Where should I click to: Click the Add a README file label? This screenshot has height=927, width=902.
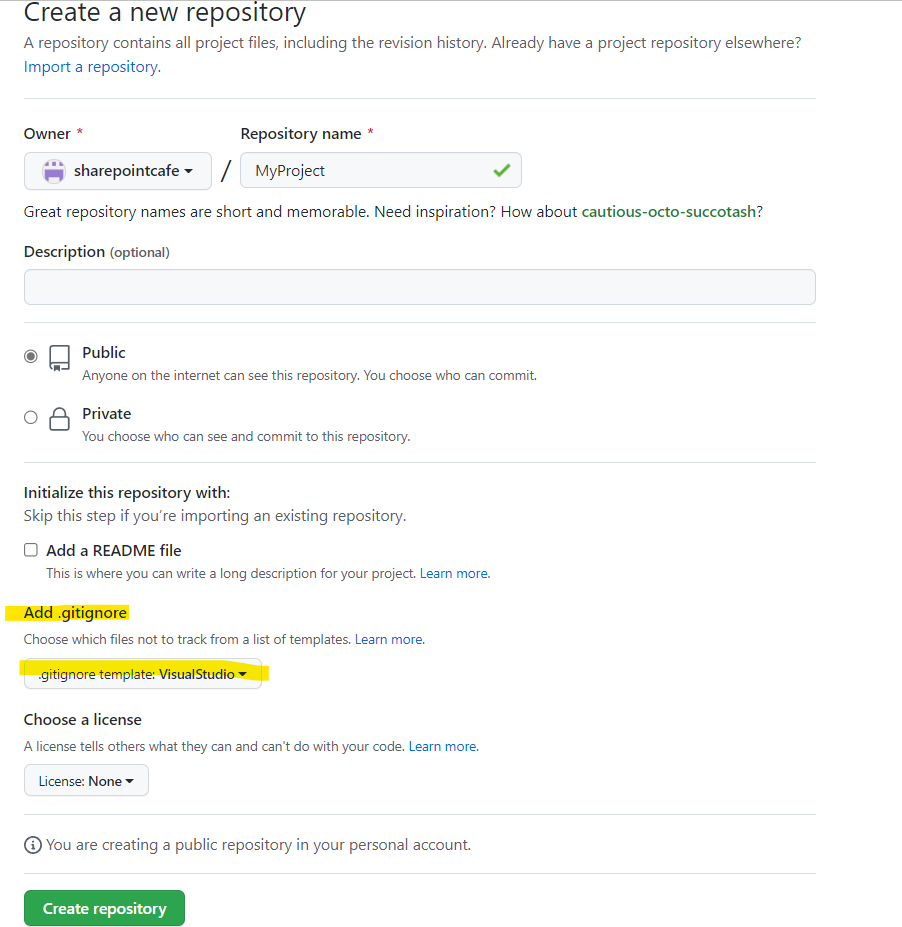(x=113, y=550)
